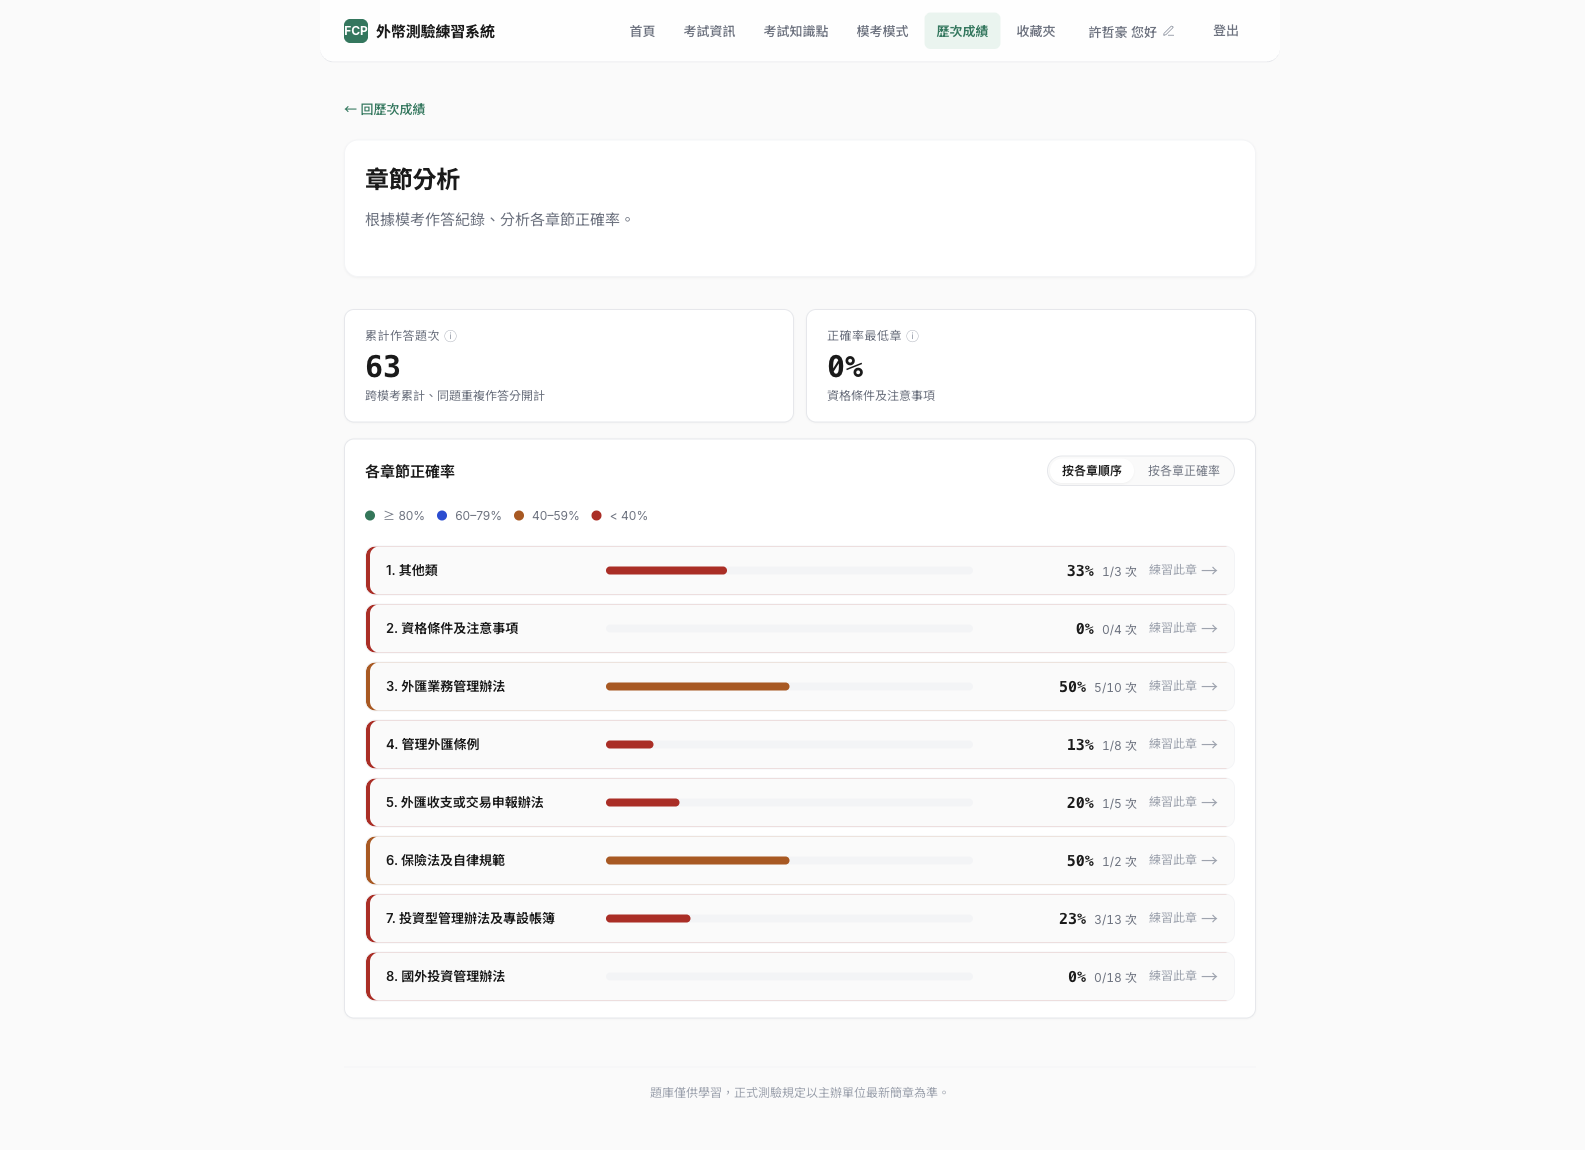Click 外幣測驗練習系統 site title
The height and width of the screenshot is (1150, 1585).
coord(435,31)
